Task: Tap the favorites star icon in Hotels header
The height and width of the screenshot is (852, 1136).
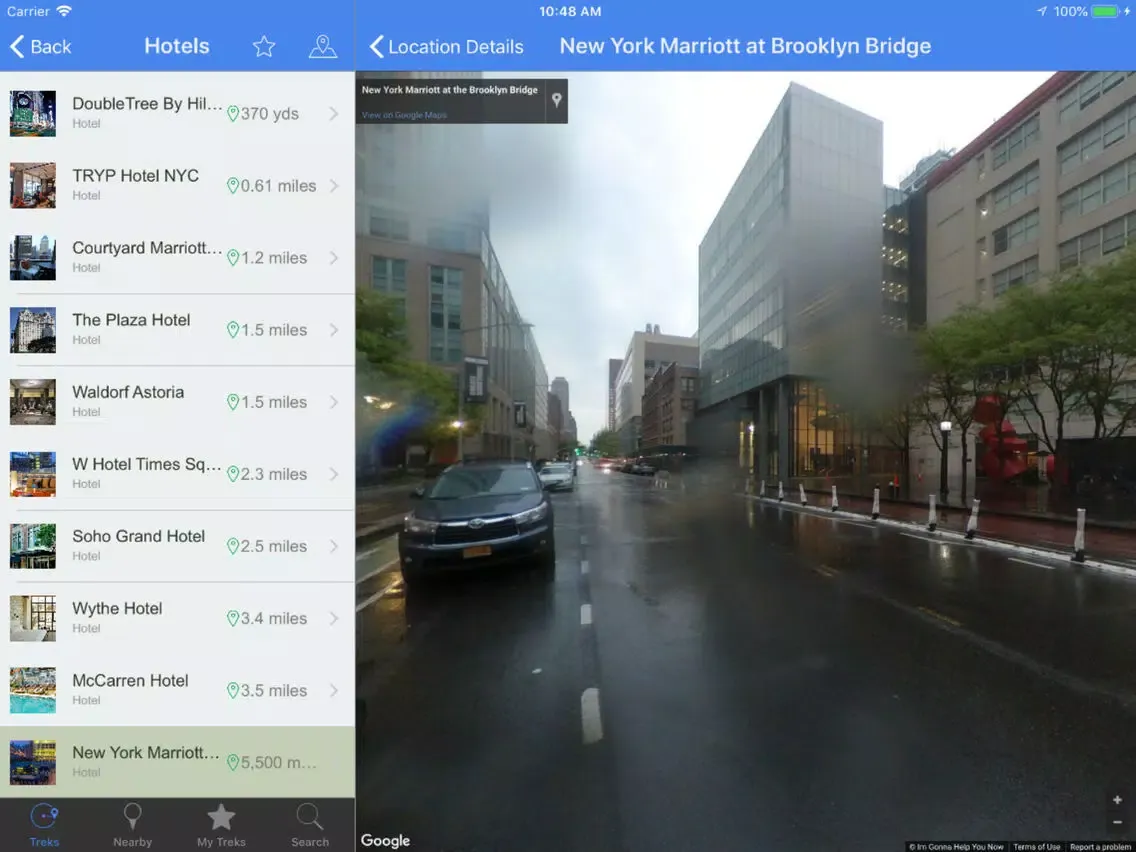Action: pos(264,46)
